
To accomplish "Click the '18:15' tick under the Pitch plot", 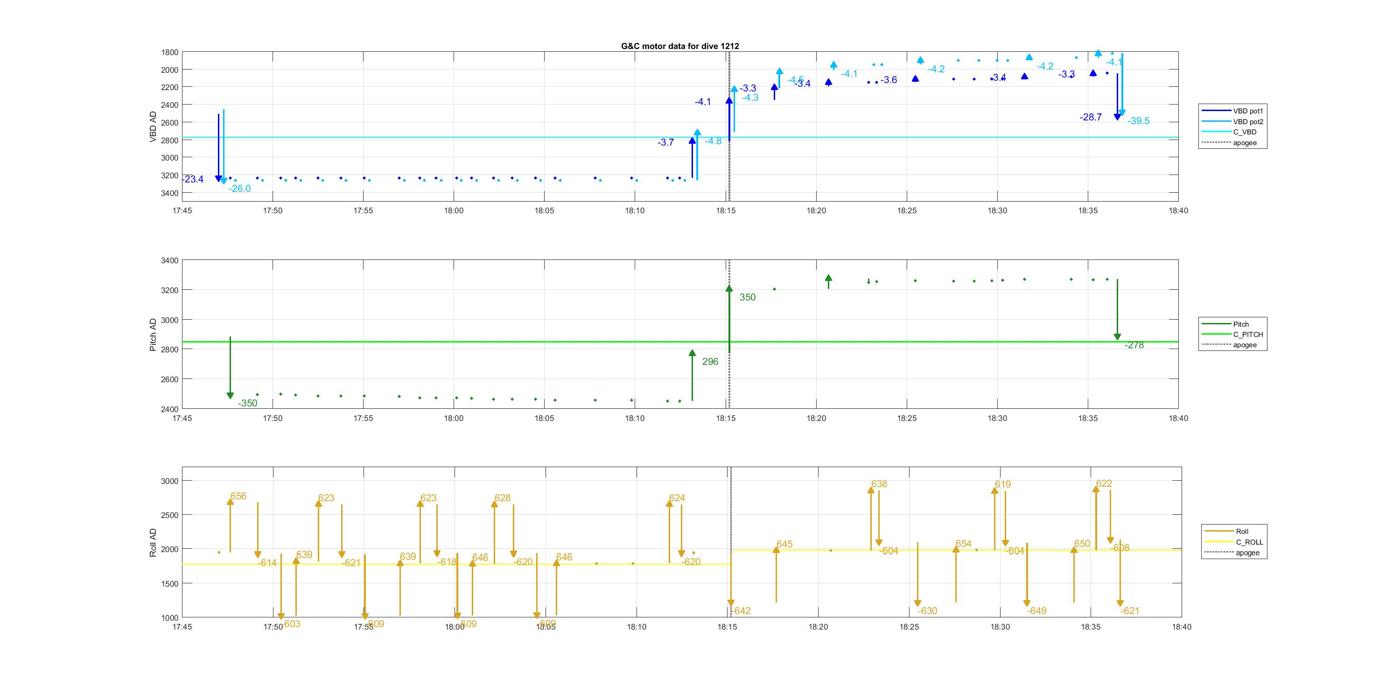I will point(726,419).
